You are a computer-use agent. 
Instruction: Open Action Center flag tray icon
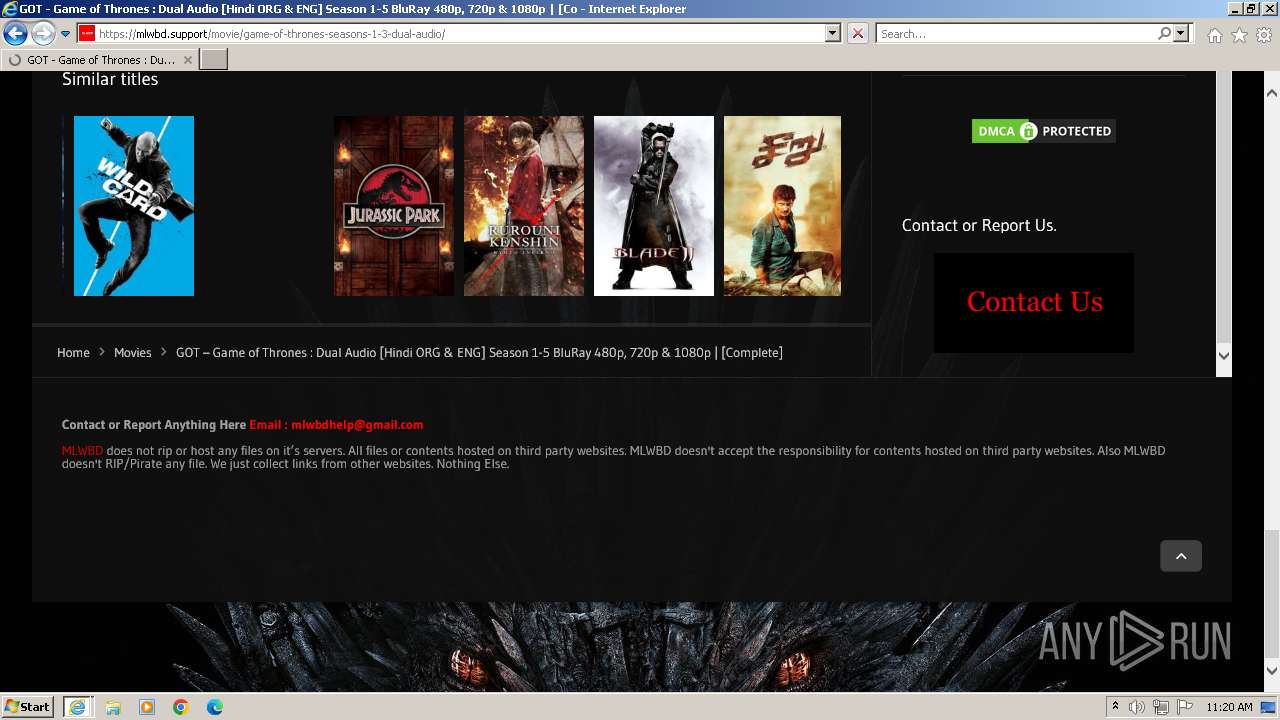tap(1184, 707)
